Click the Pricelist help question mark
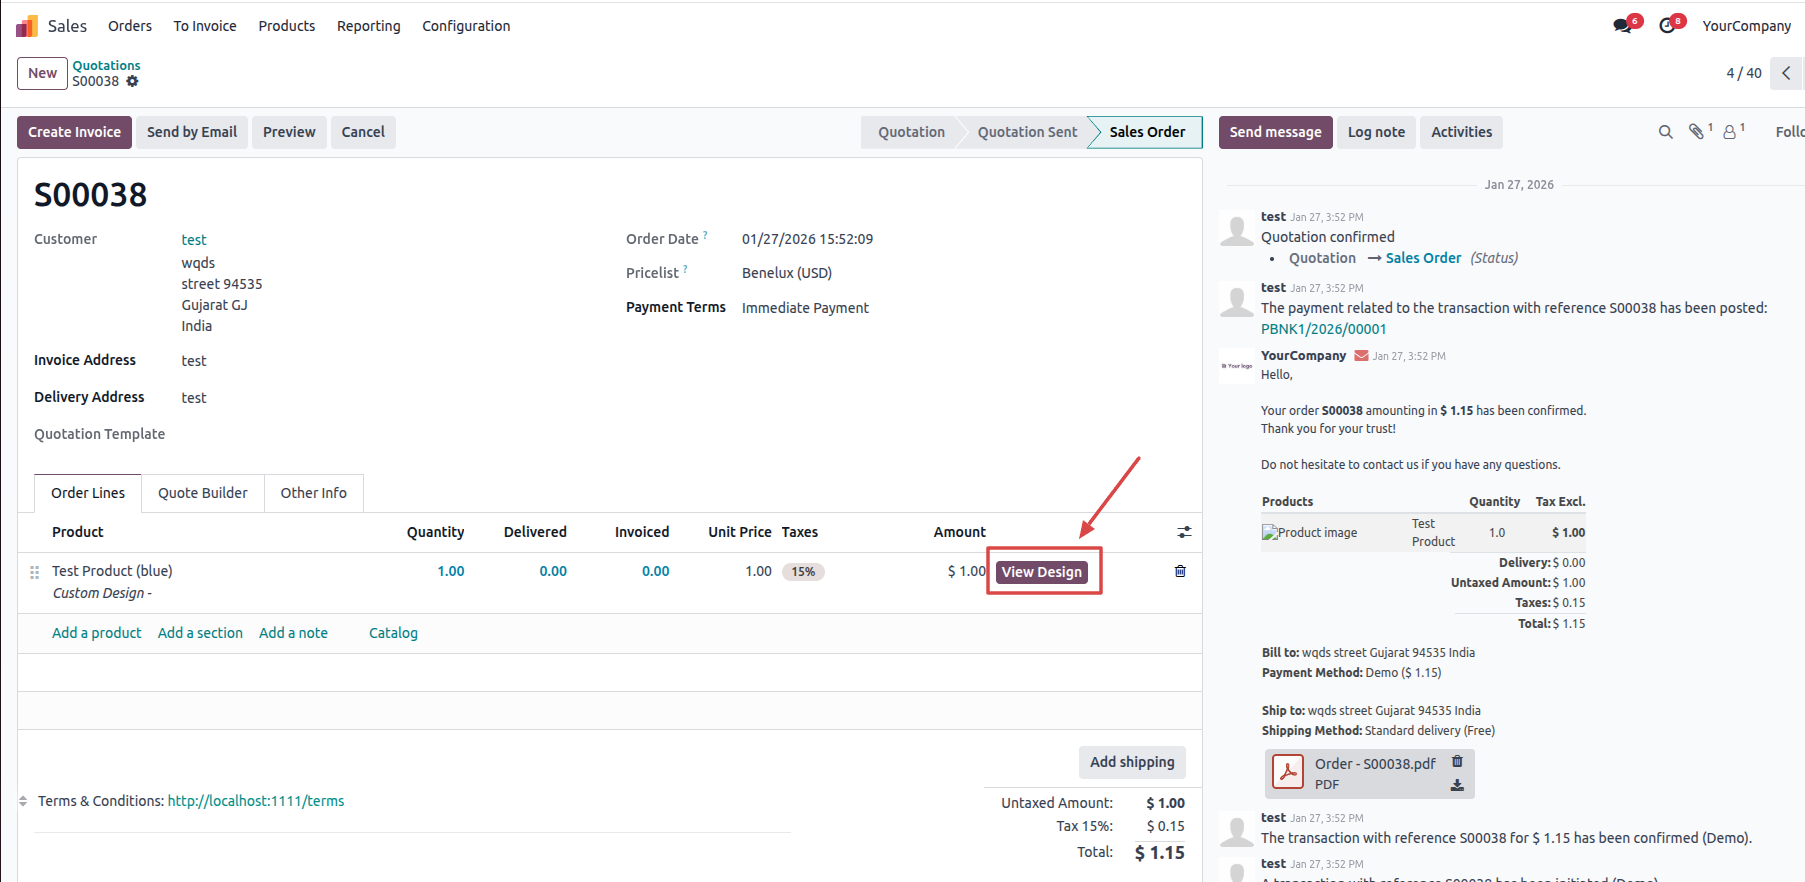 [x=685, y=270]
